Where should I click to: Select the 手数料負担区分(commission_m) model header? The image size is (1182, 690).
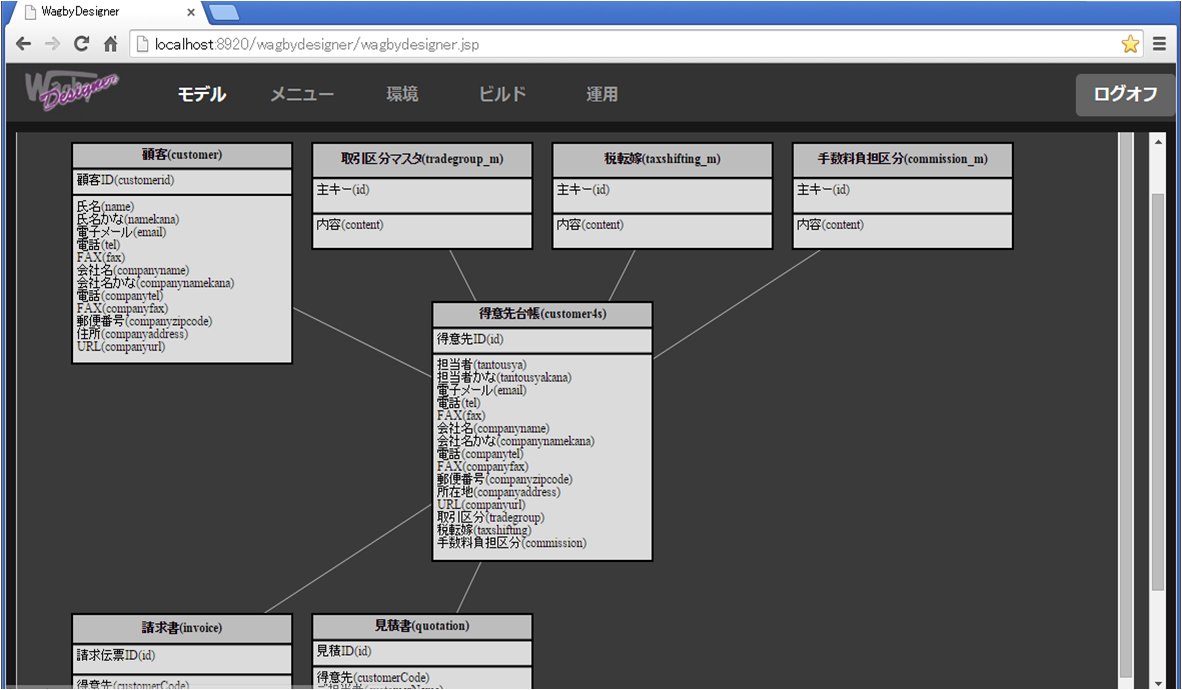click(x=902, y=160)
